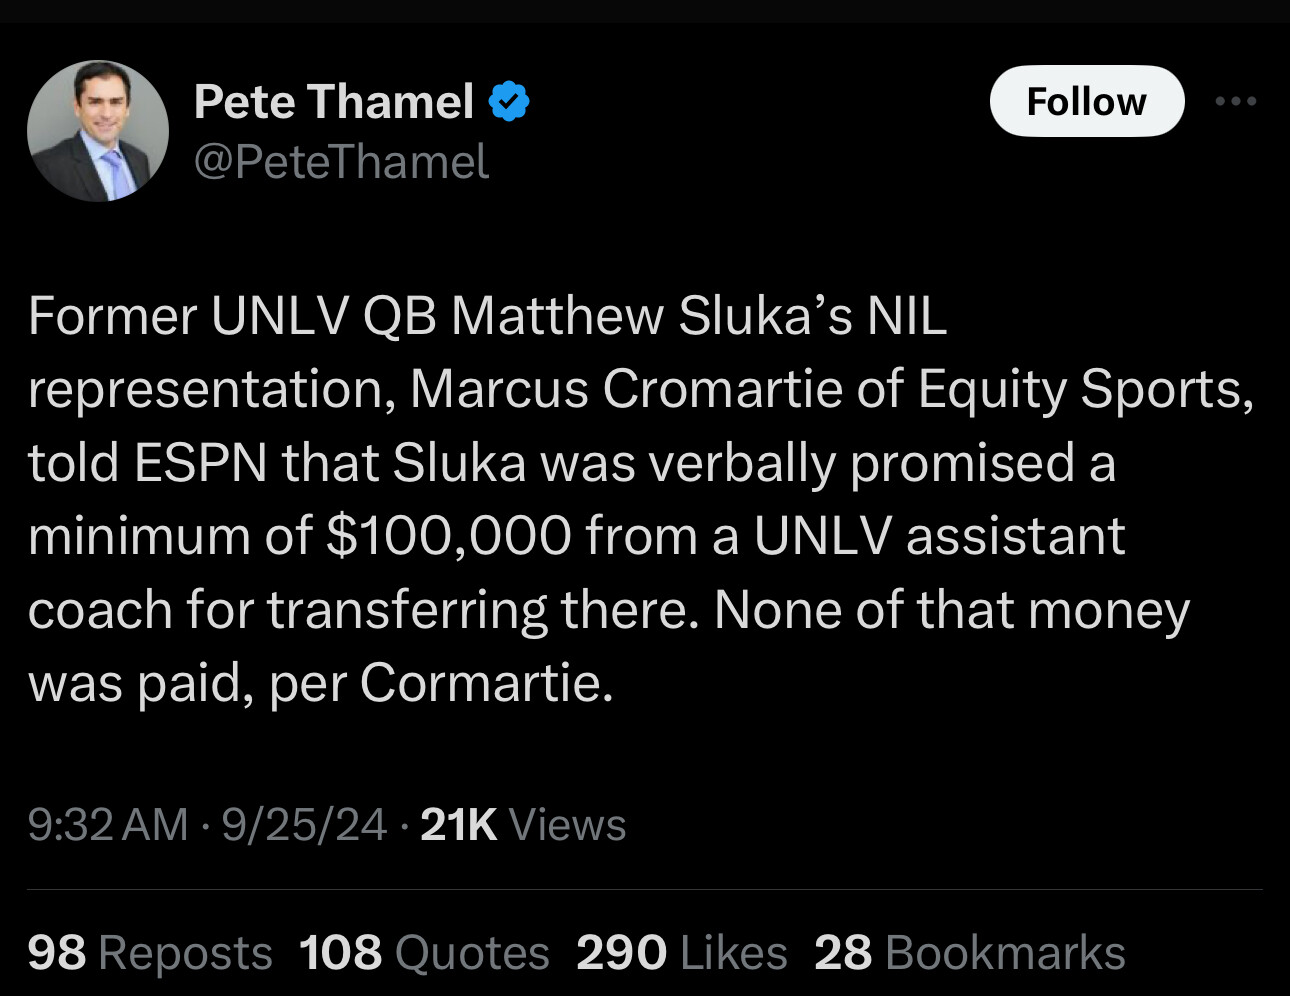Click the word "ESPN" in the tweet
This screenshot has width=1290, height=996.
[x=201, y=463]
